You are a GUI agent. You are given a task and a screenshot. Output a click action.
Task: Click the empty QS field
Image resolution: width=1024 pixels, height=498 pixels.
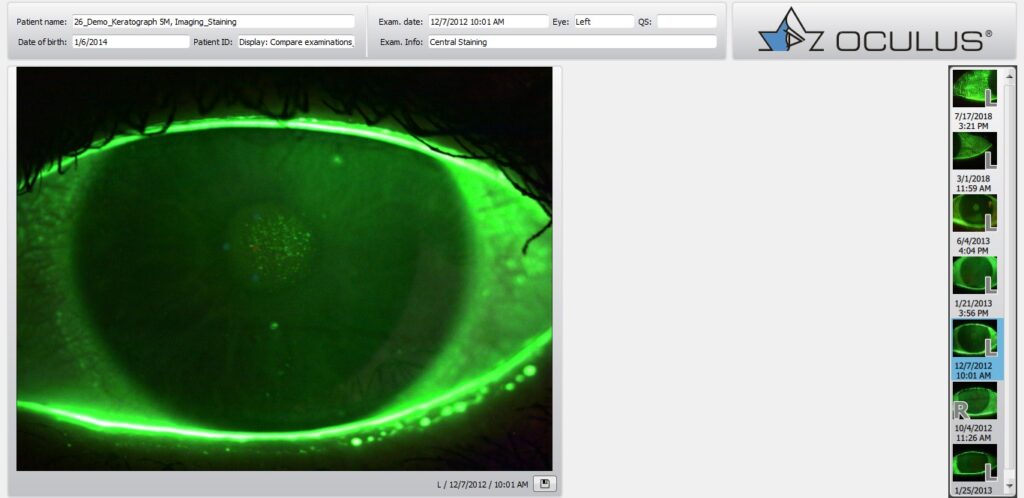[686, 21]
